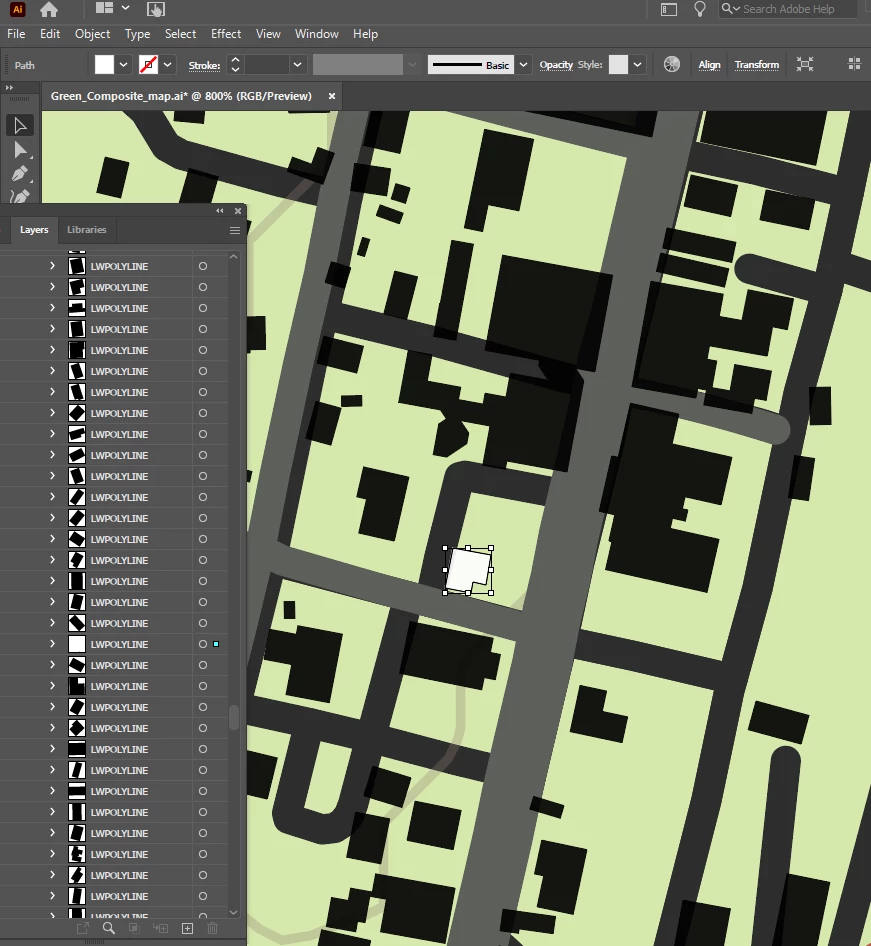This screenshot has height=946, width=871.
Task: Switch to the Libraries tab
Action: coord(86,230)
